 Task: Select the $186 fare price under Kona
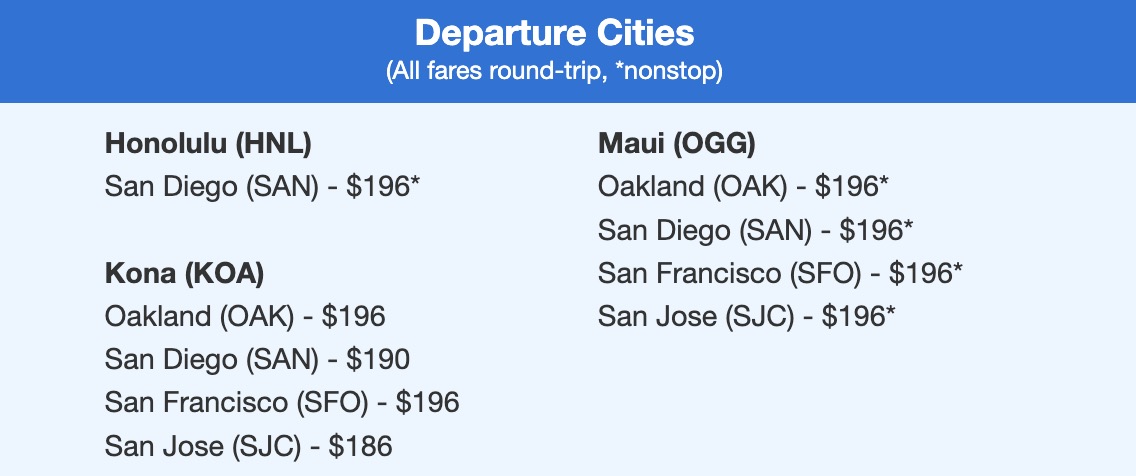pos(360,446)
